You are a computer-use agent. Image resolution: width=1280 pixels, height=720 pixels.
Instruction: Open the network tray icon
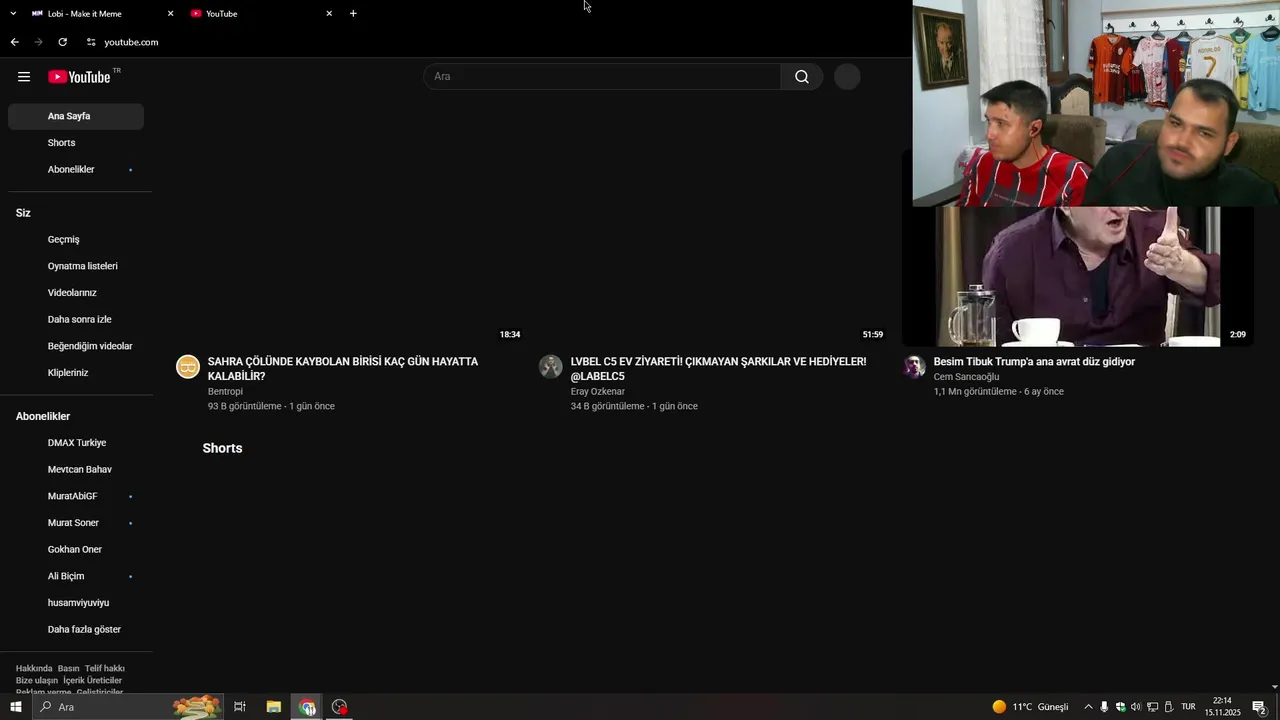(x=1152, y=707)
